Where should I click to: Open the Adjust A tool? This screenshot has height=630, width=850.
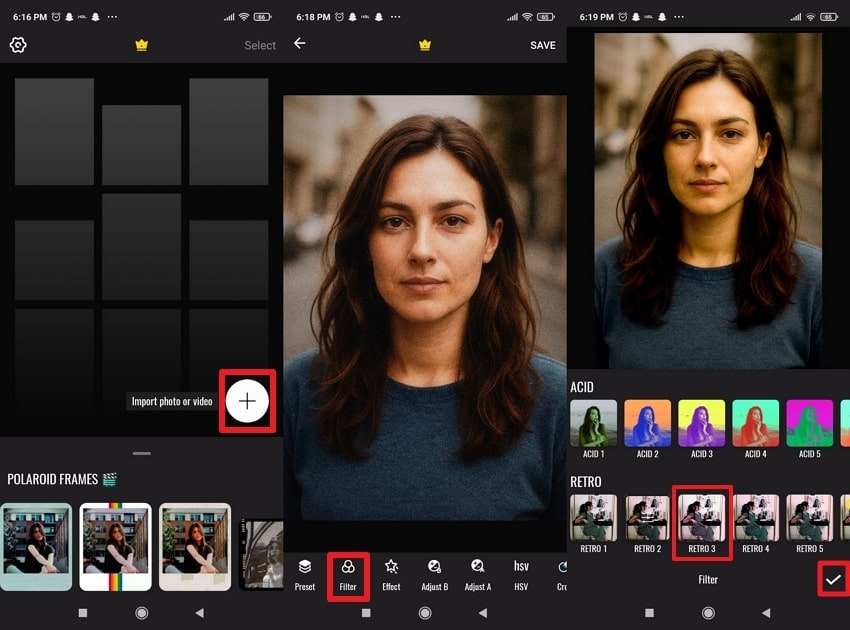pyautogui.click(x=478, y=576)
